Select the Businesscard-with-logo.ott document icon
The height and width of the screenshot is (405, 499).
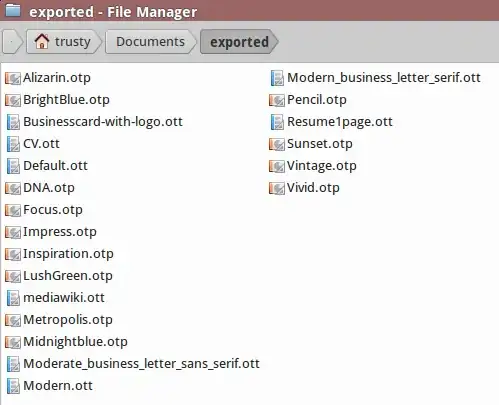pos(13,122)
